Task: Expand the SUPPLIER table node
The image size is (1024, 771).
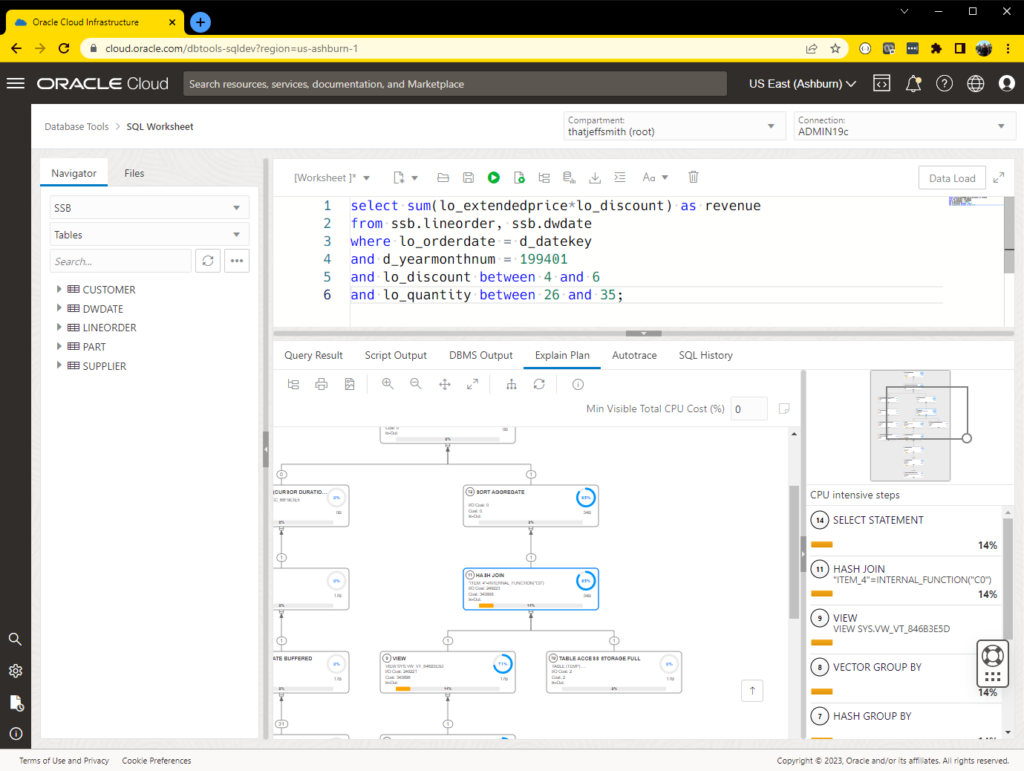Action: point(59,365)
